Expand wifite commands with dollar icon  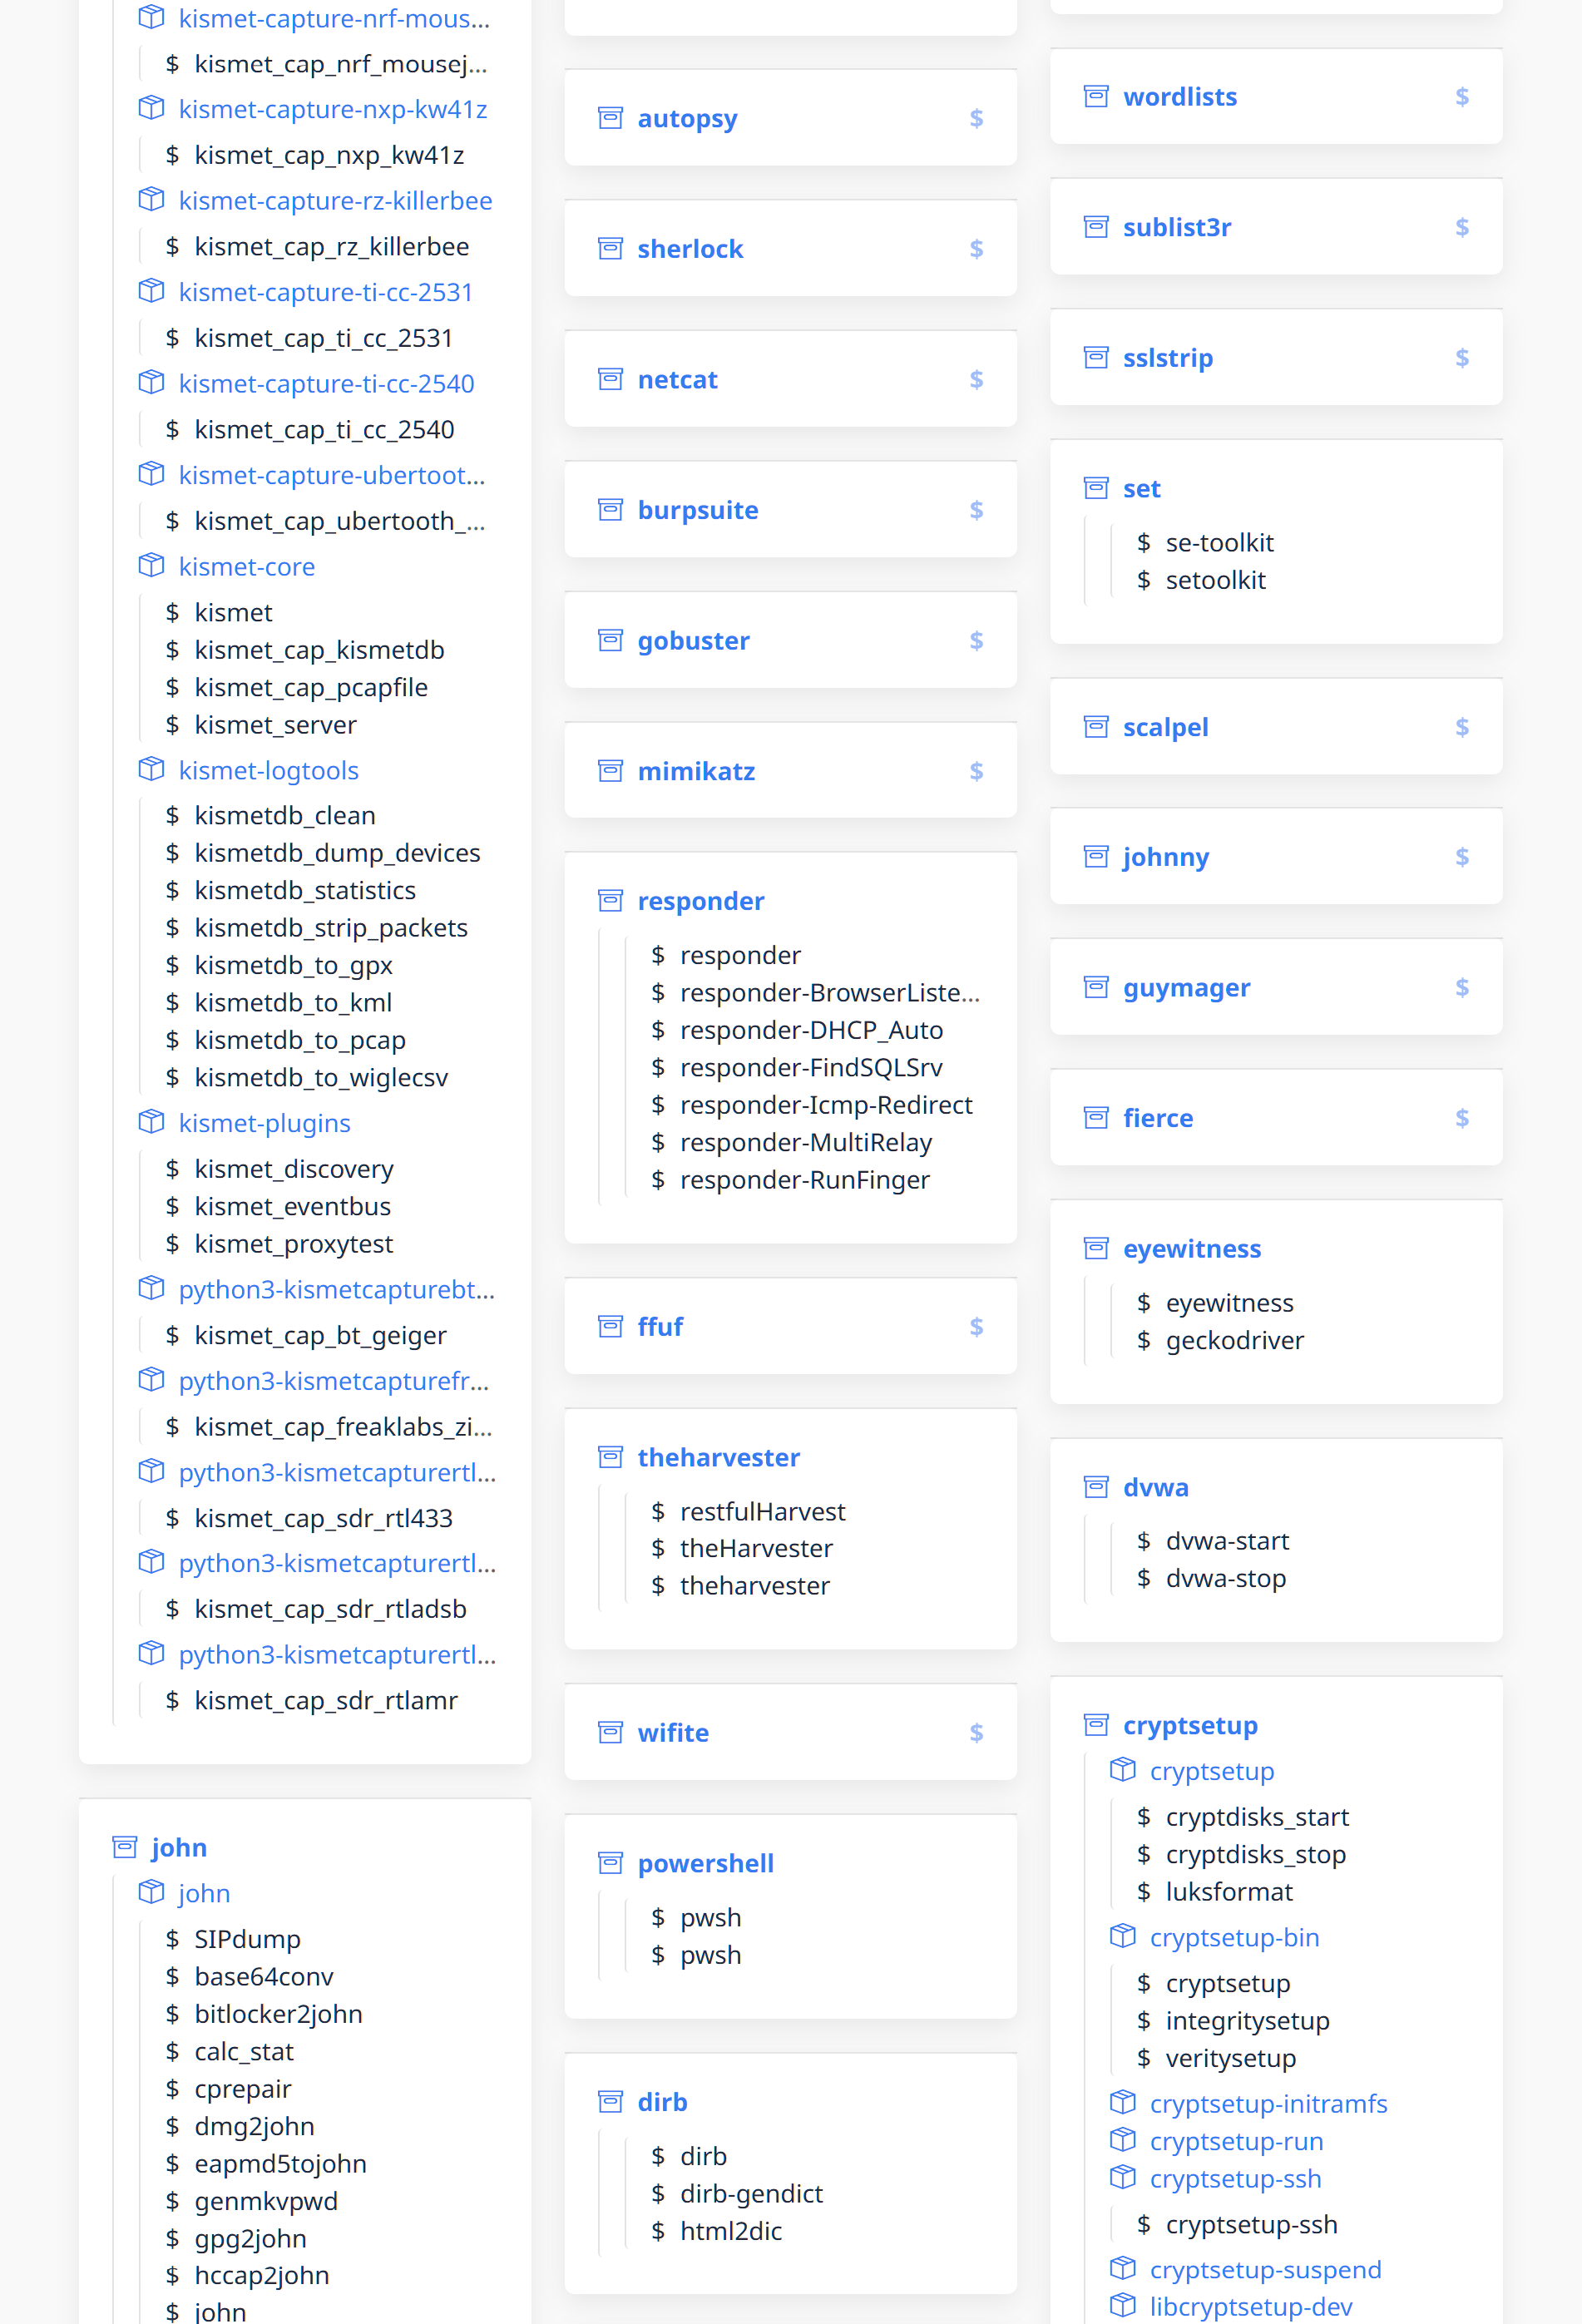click(976, 1733)
